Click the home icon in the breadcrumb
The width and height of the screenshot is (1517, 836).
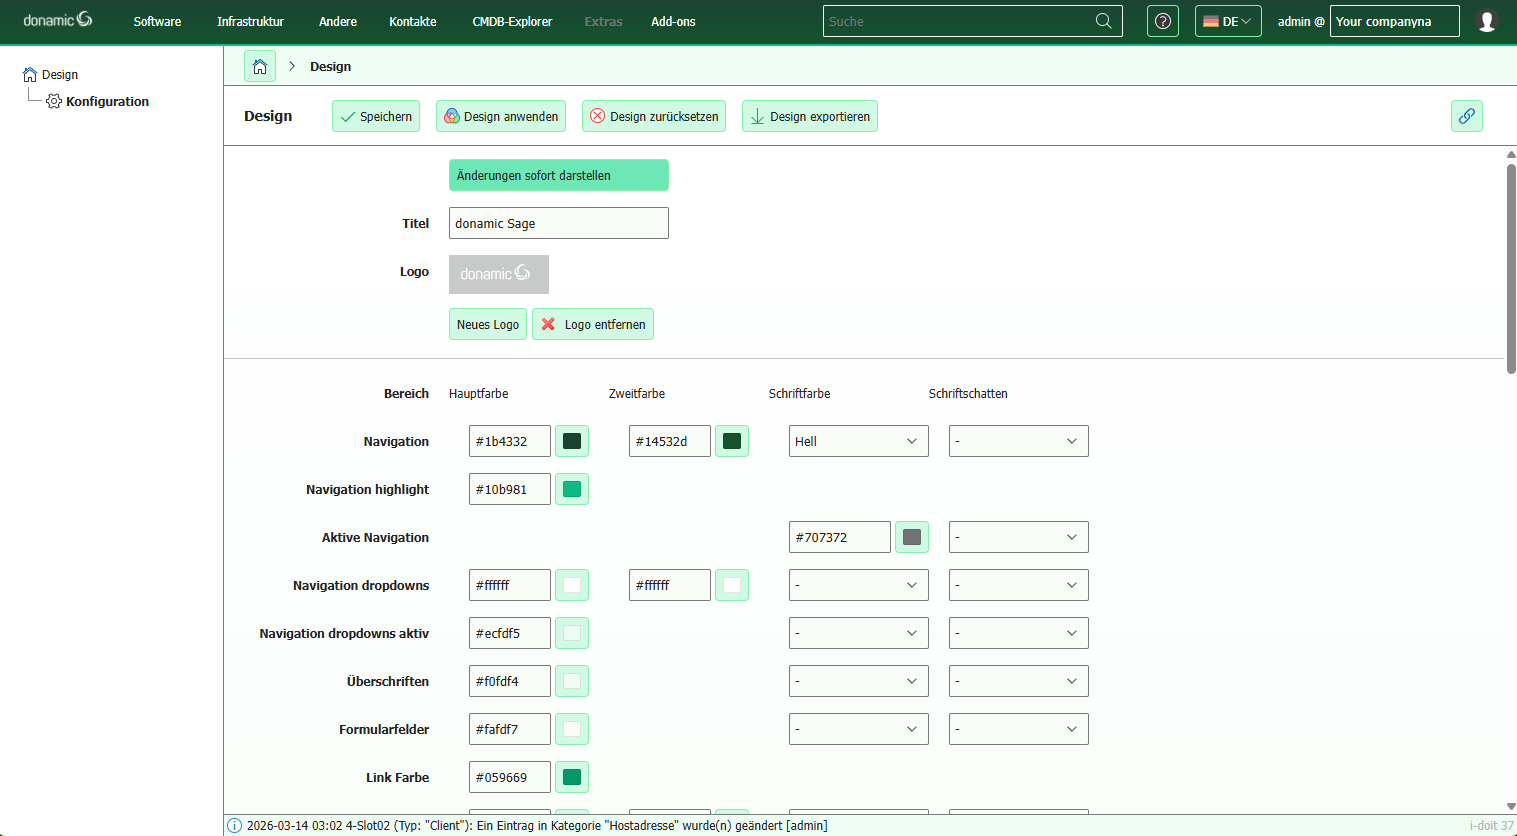click(260, 66)
